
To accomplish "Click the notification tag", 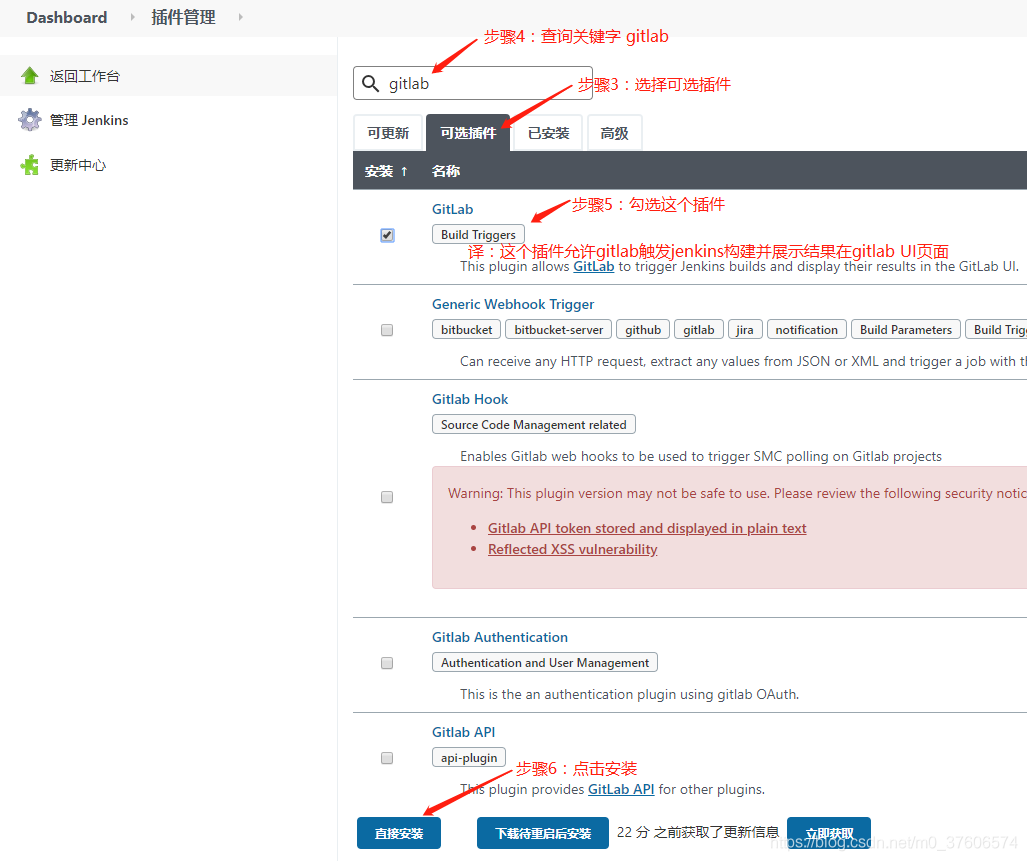I will 806,329.
